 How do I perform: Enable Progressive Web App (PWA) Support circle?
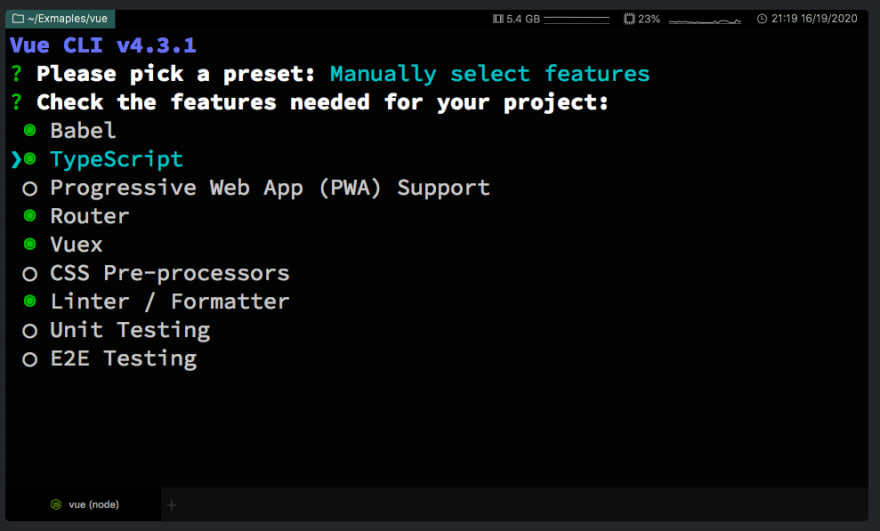30,189
